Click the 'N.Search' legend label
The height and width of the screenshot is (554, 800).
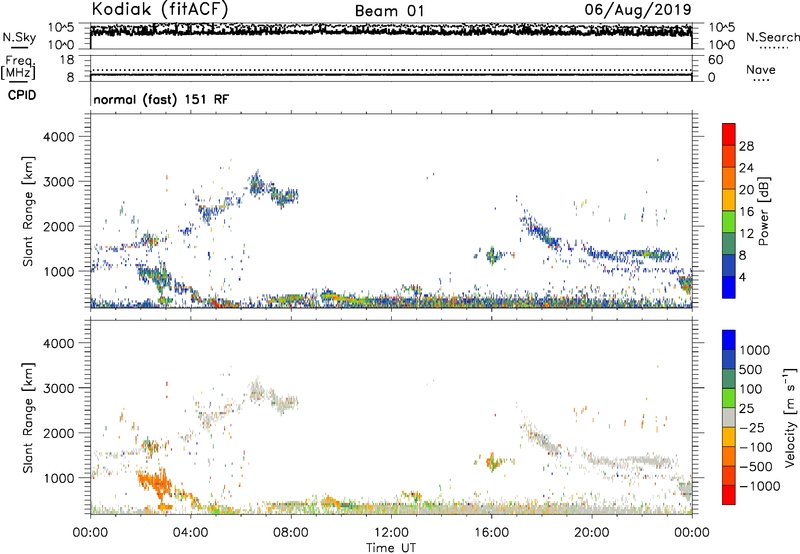click(x=772, y=37)
